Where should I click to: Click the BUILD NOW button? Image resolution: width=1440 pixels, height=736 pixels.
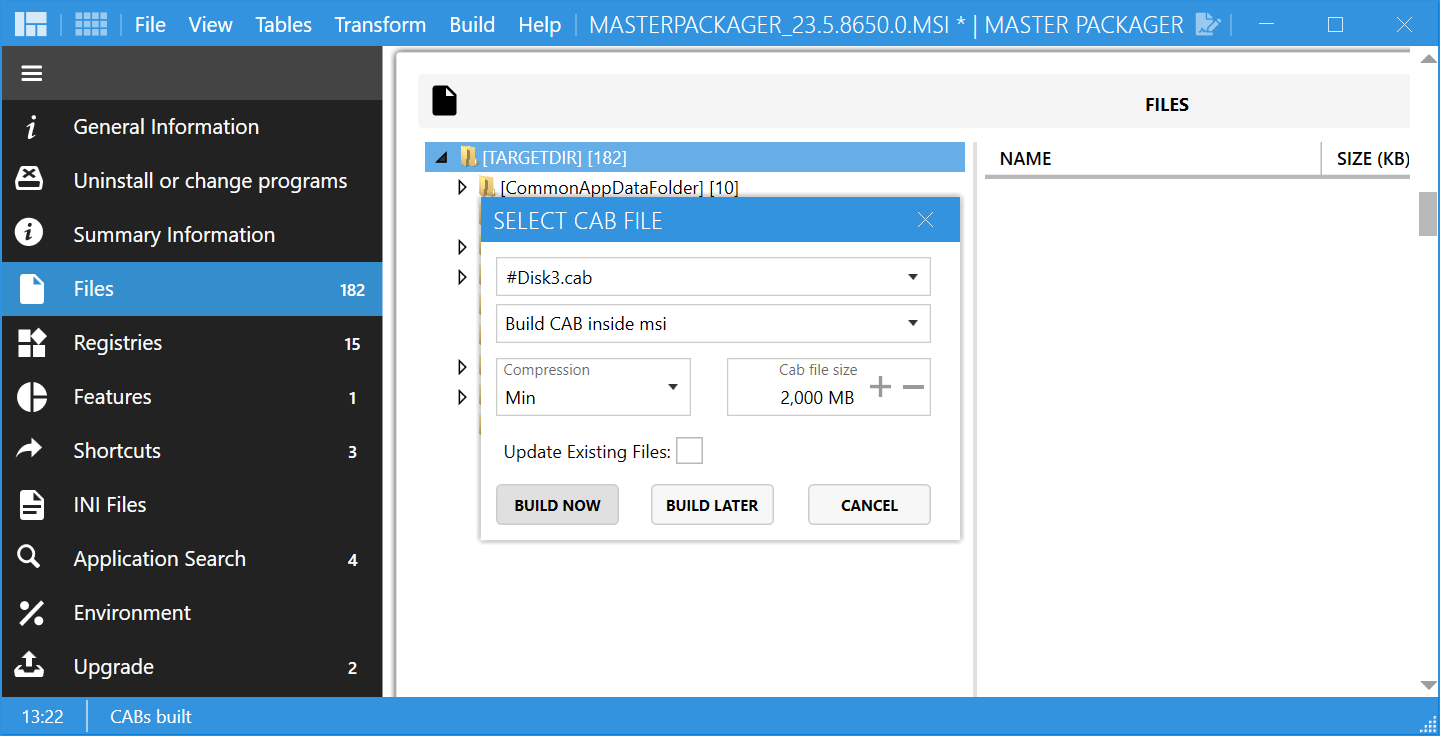(x=557, y=505)
